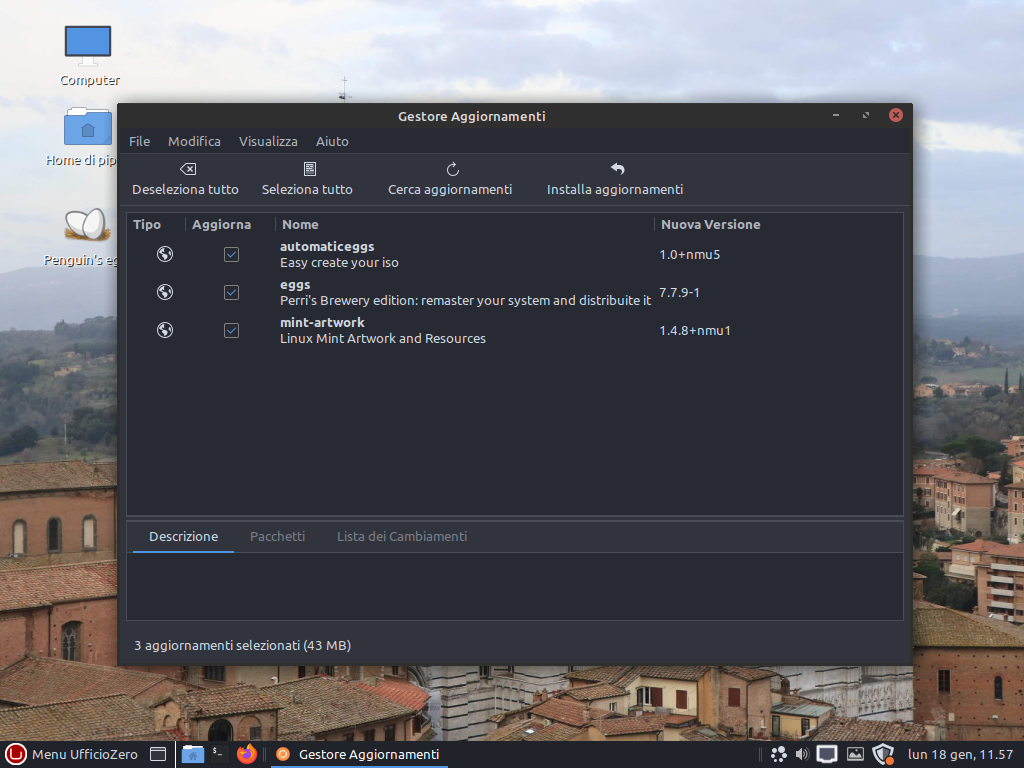Switch to the Pacchetti tab

pyautogui.click(x=277, y=536)
